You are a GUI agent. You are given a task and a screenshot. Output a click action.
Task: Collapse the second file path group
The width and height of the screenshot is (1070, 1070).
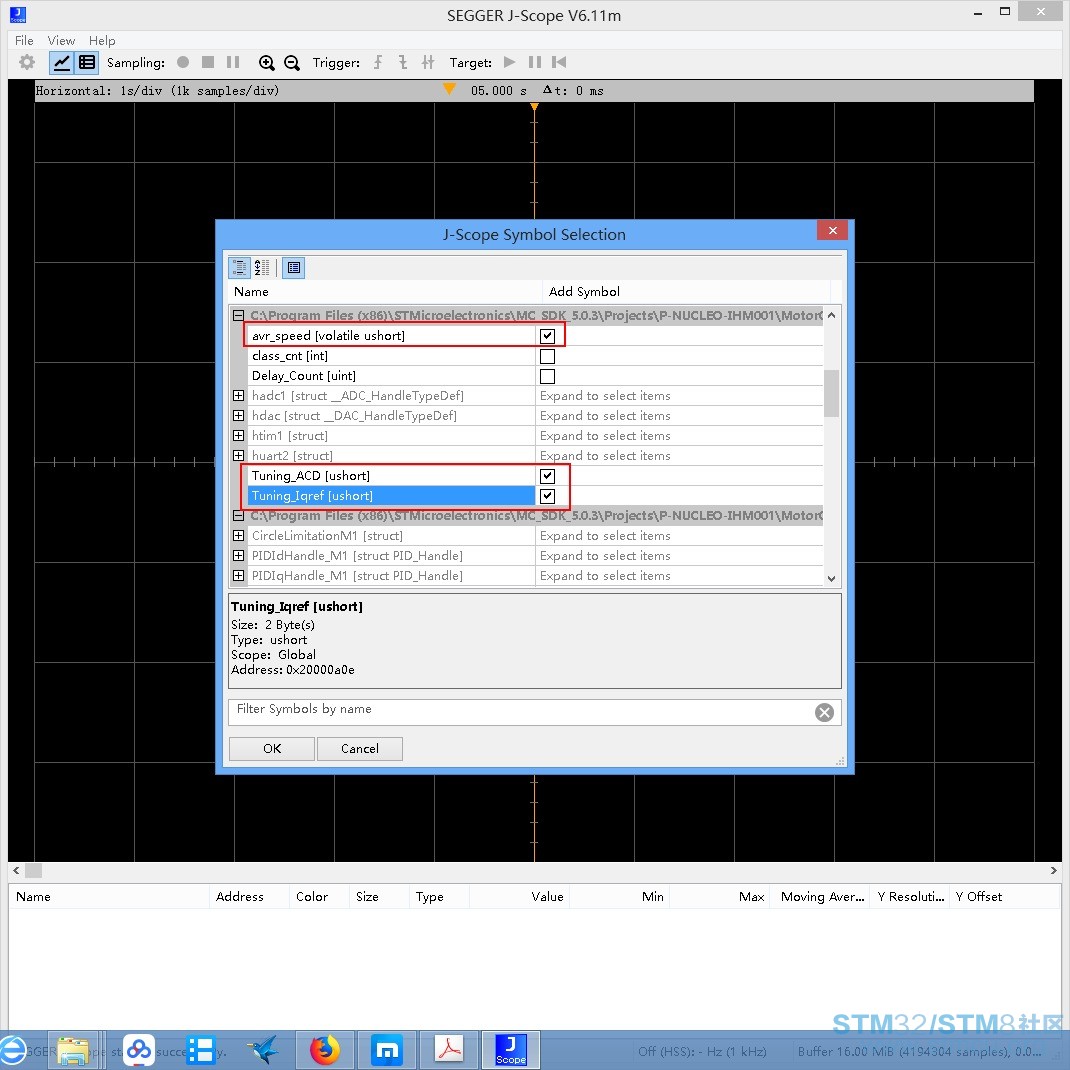[x=238, y=516]
